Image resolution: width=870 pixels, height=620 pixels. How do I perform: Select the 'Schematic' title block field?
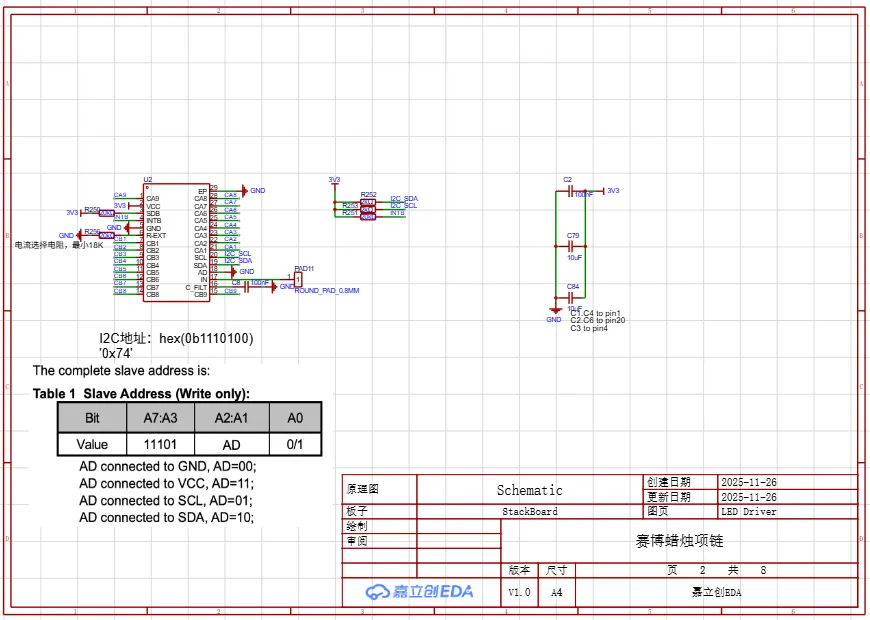(529, 490)
